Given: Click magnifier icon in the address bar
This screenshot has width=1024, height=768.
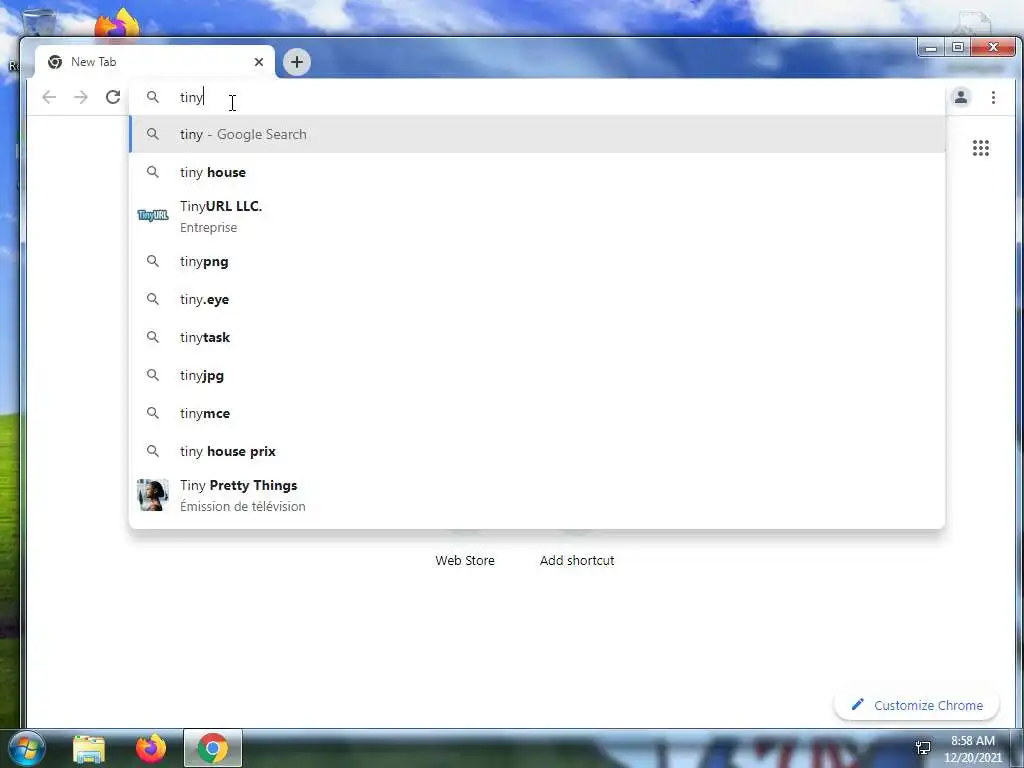Looking at the screenshot, I should (x=152, y=97).
